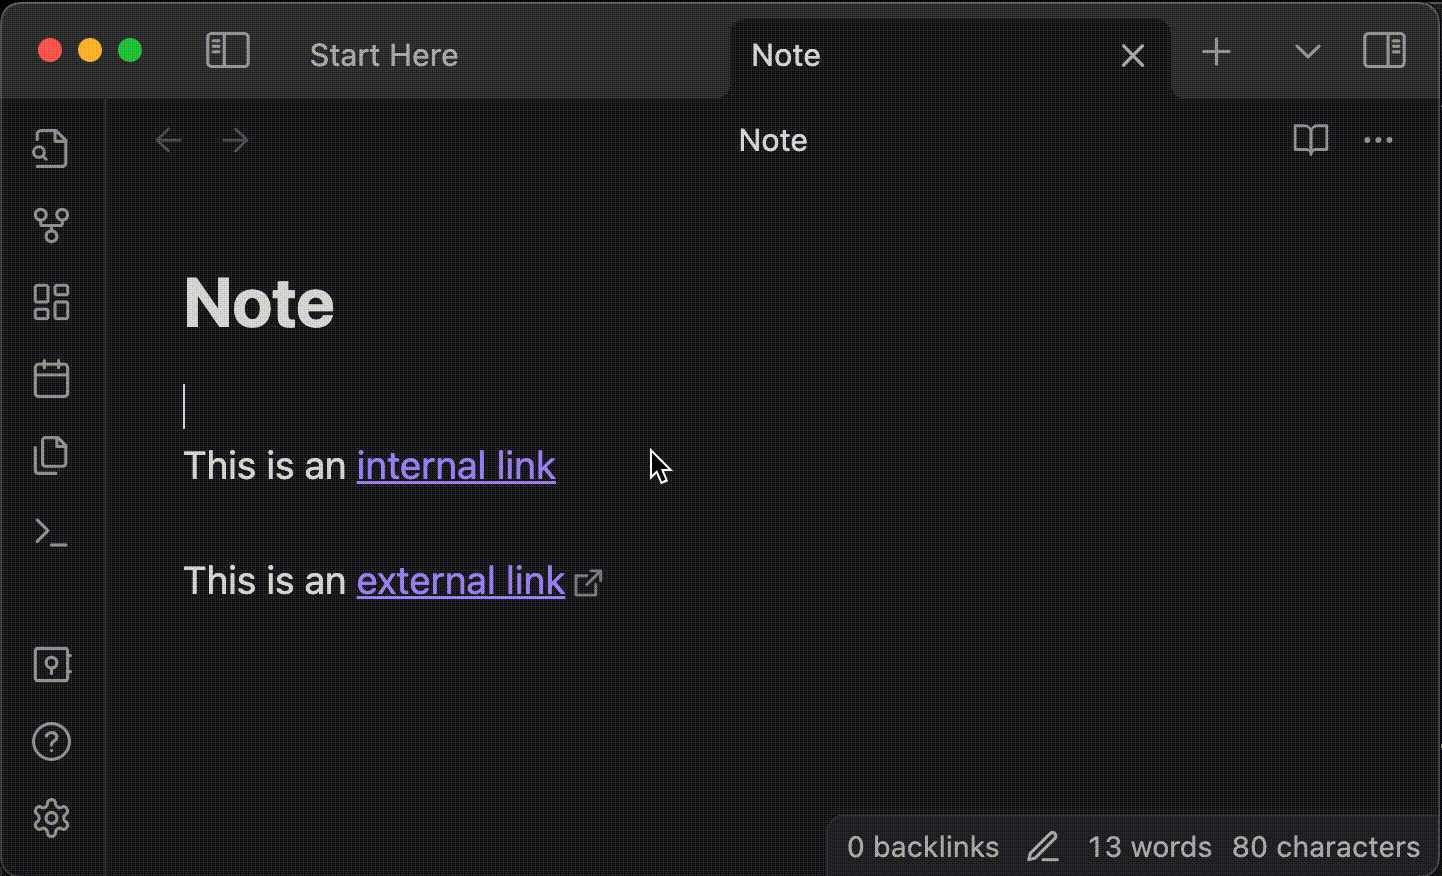Switch to the Start Here tab
1442x876 pixels.
point(384,55)
